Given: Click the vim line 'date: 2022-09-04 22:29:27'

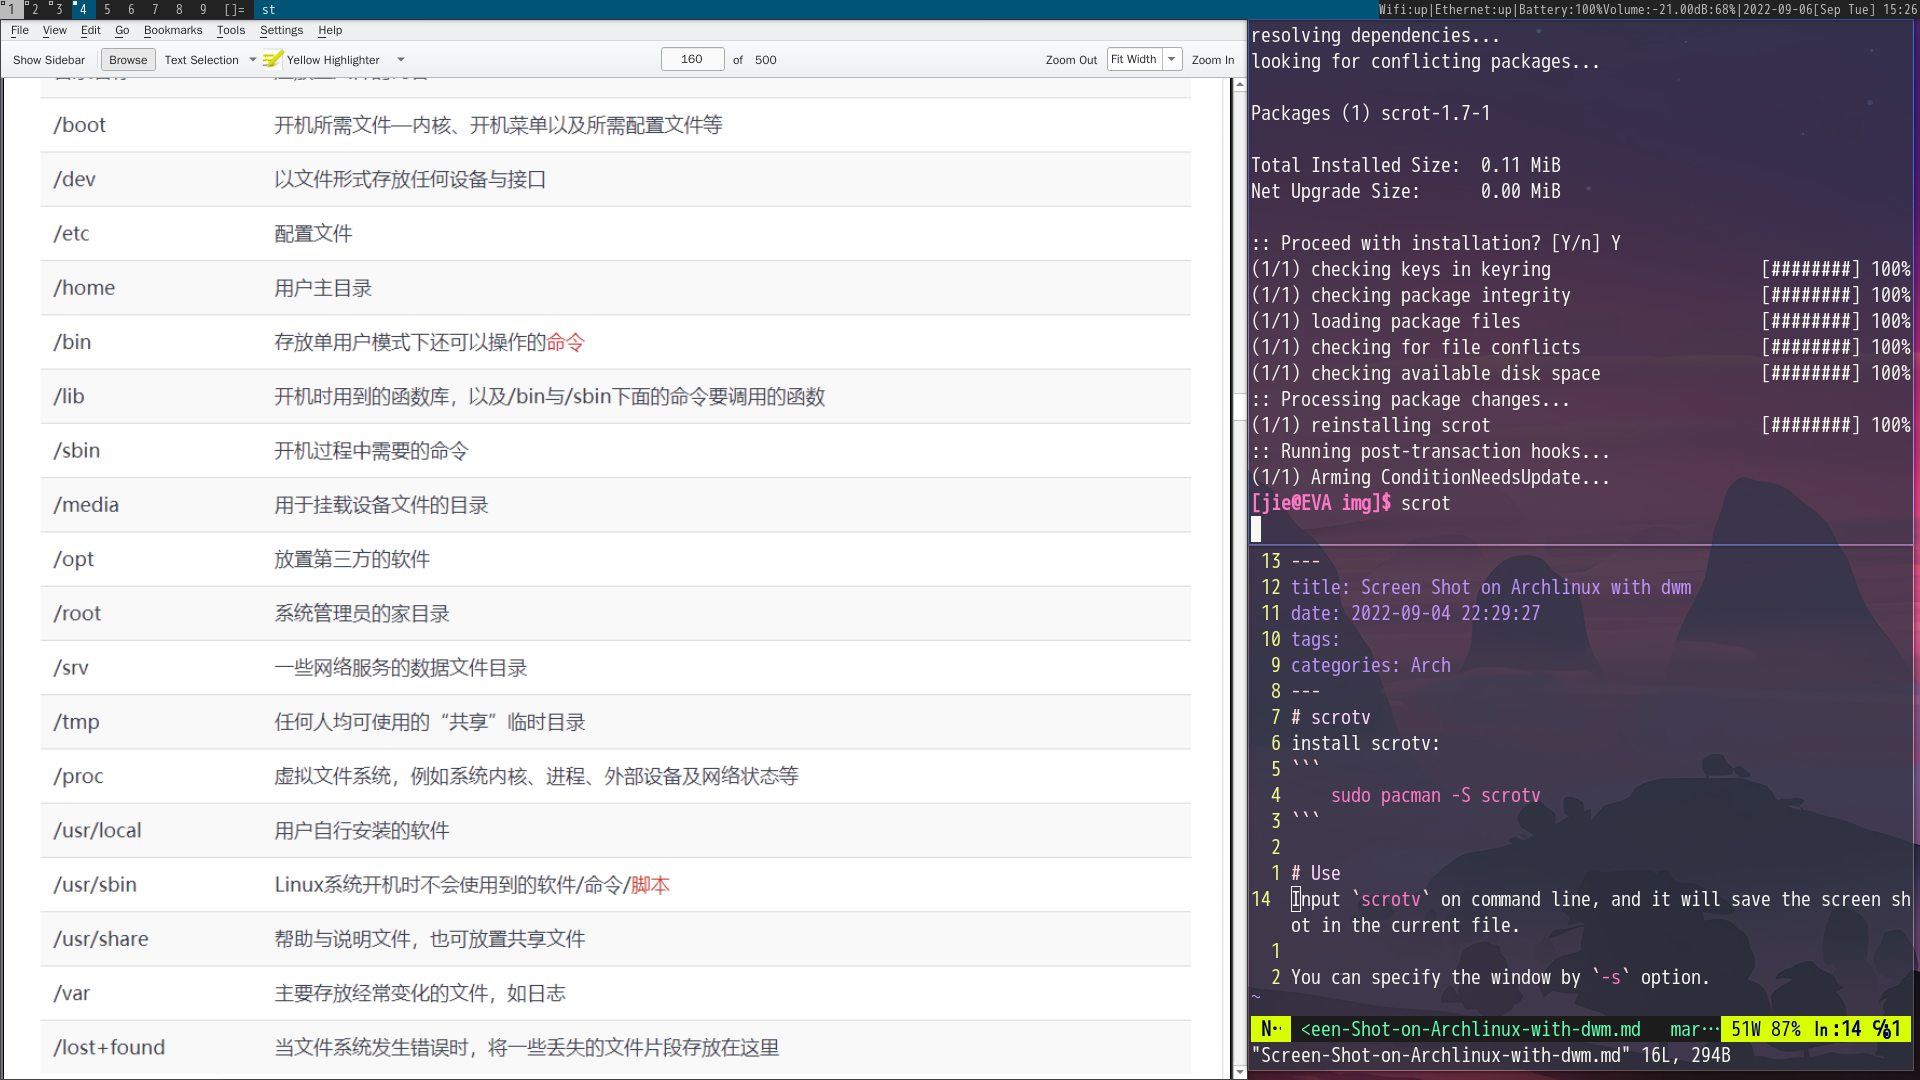Looking at the screenshot, I should click(1415, 614).
